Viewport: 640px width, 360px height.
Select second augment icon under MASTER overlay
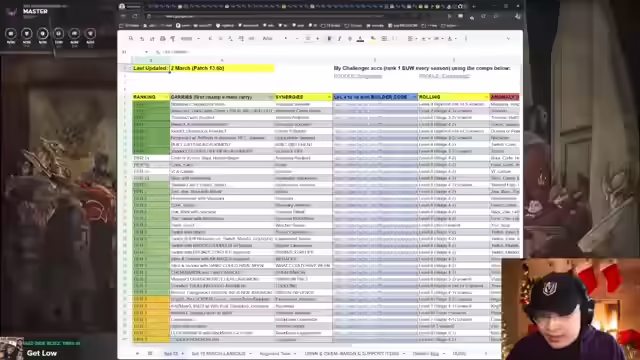(x=27, y=34)
